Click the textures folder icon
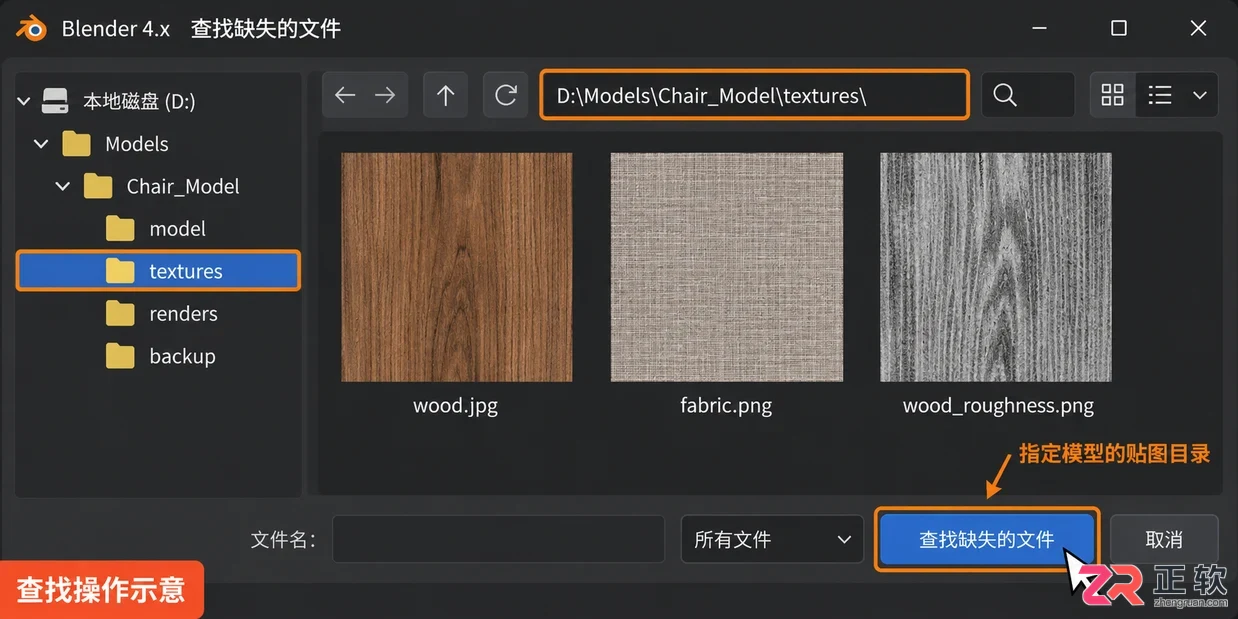1238x619 pixels. (x=120, y=271)
